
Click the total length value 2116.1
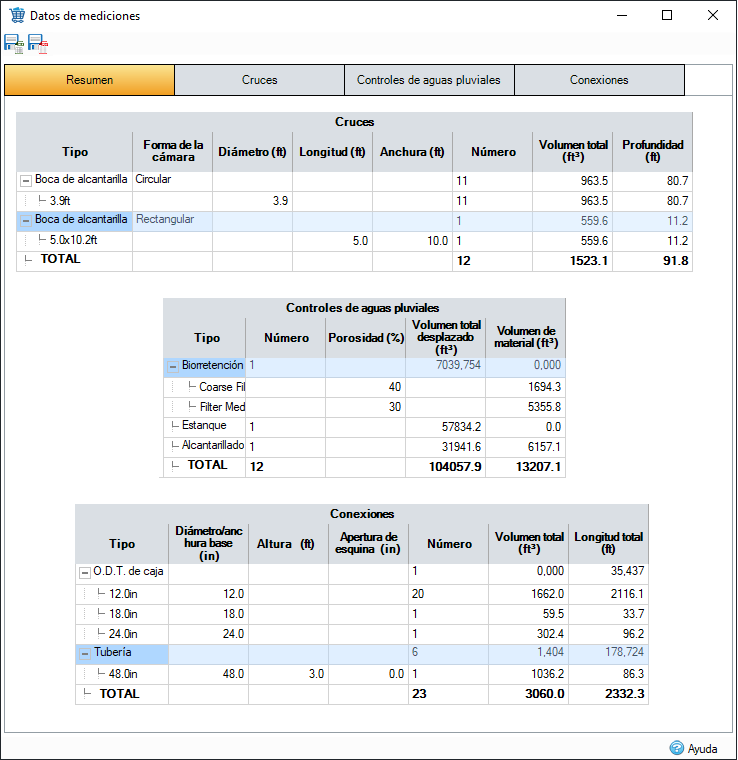click(609, 594)
